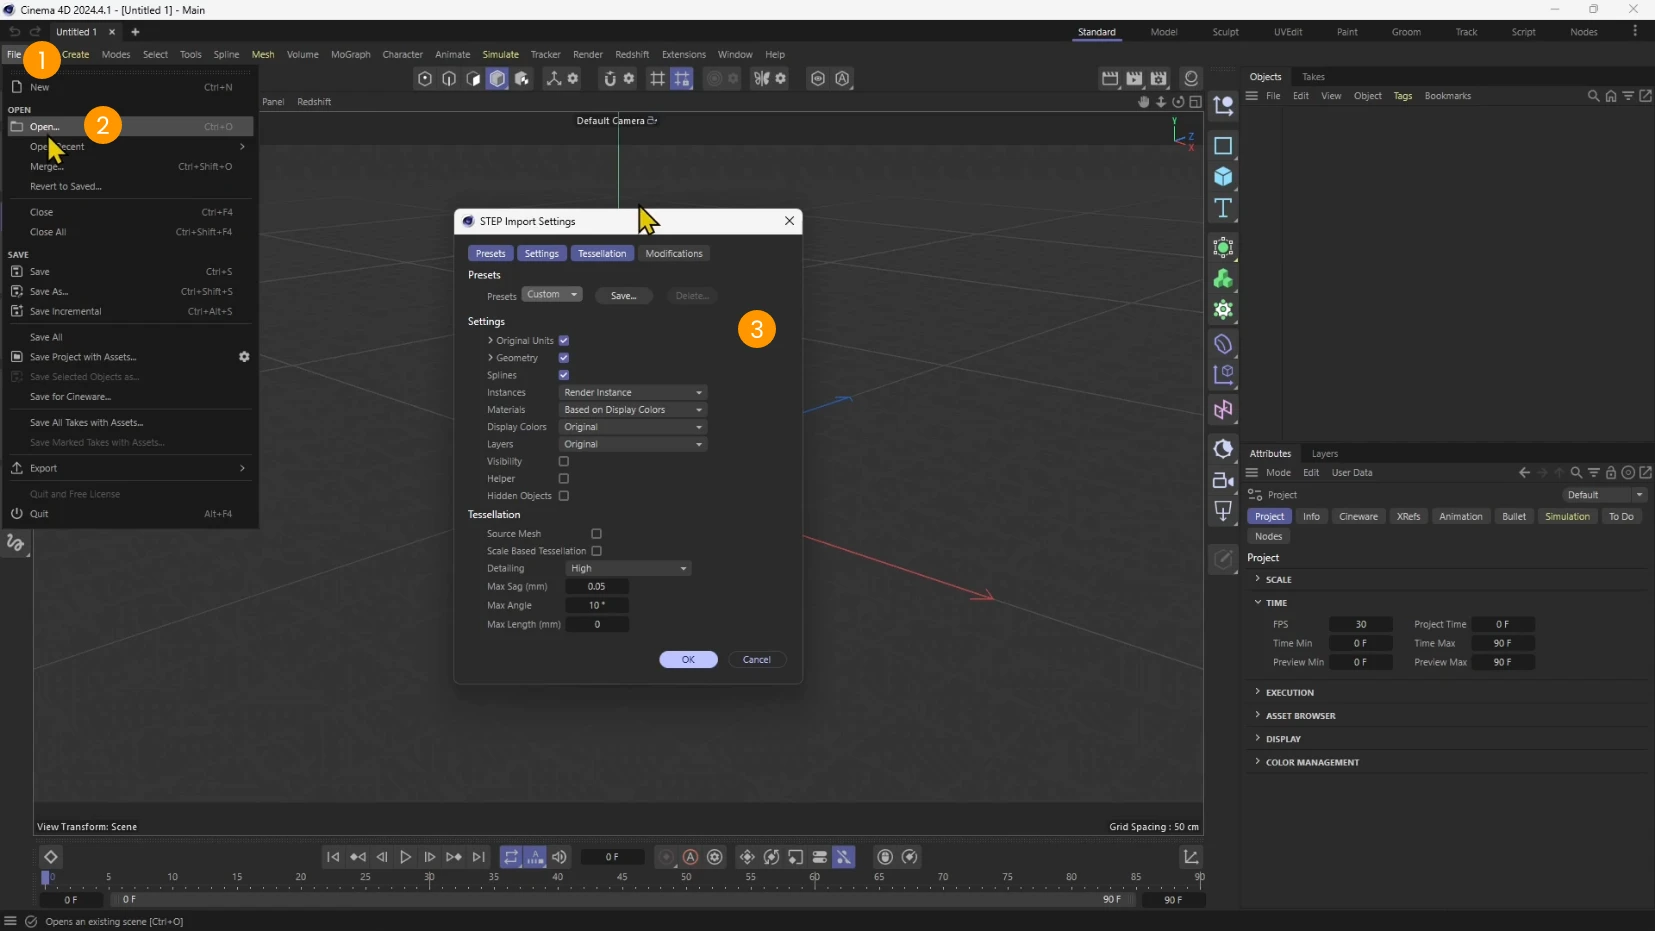The image size is (1655, 931).
Task: Expand the Asset Browser section
Action: [x=1301, y=715]
